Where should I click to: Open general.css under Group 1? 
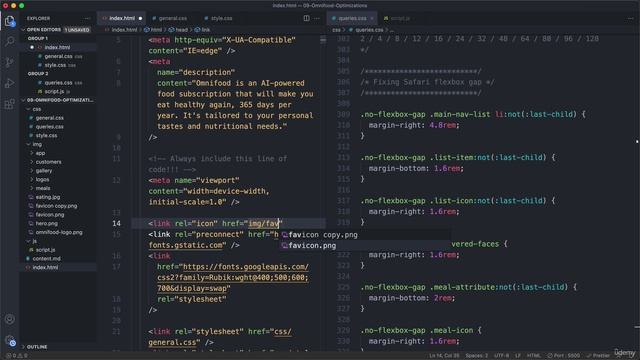pyautogui.click(x=58, y=56)
